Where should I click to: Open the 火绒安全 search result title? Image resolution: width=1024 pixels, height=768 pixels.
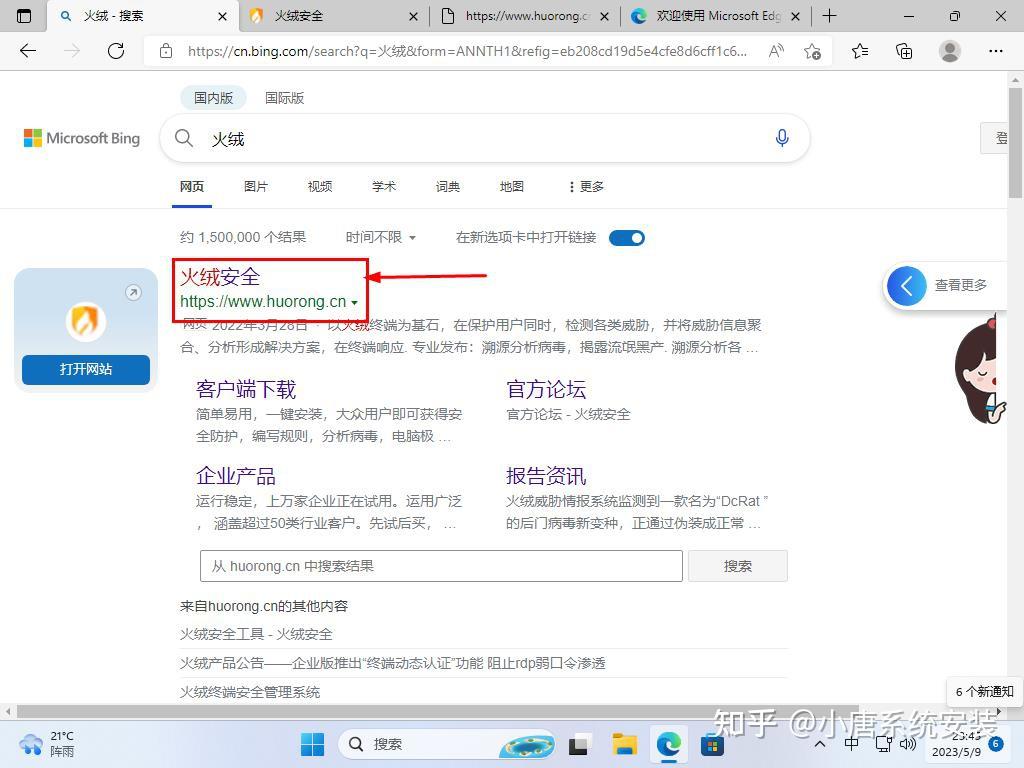tap(220, 277)
